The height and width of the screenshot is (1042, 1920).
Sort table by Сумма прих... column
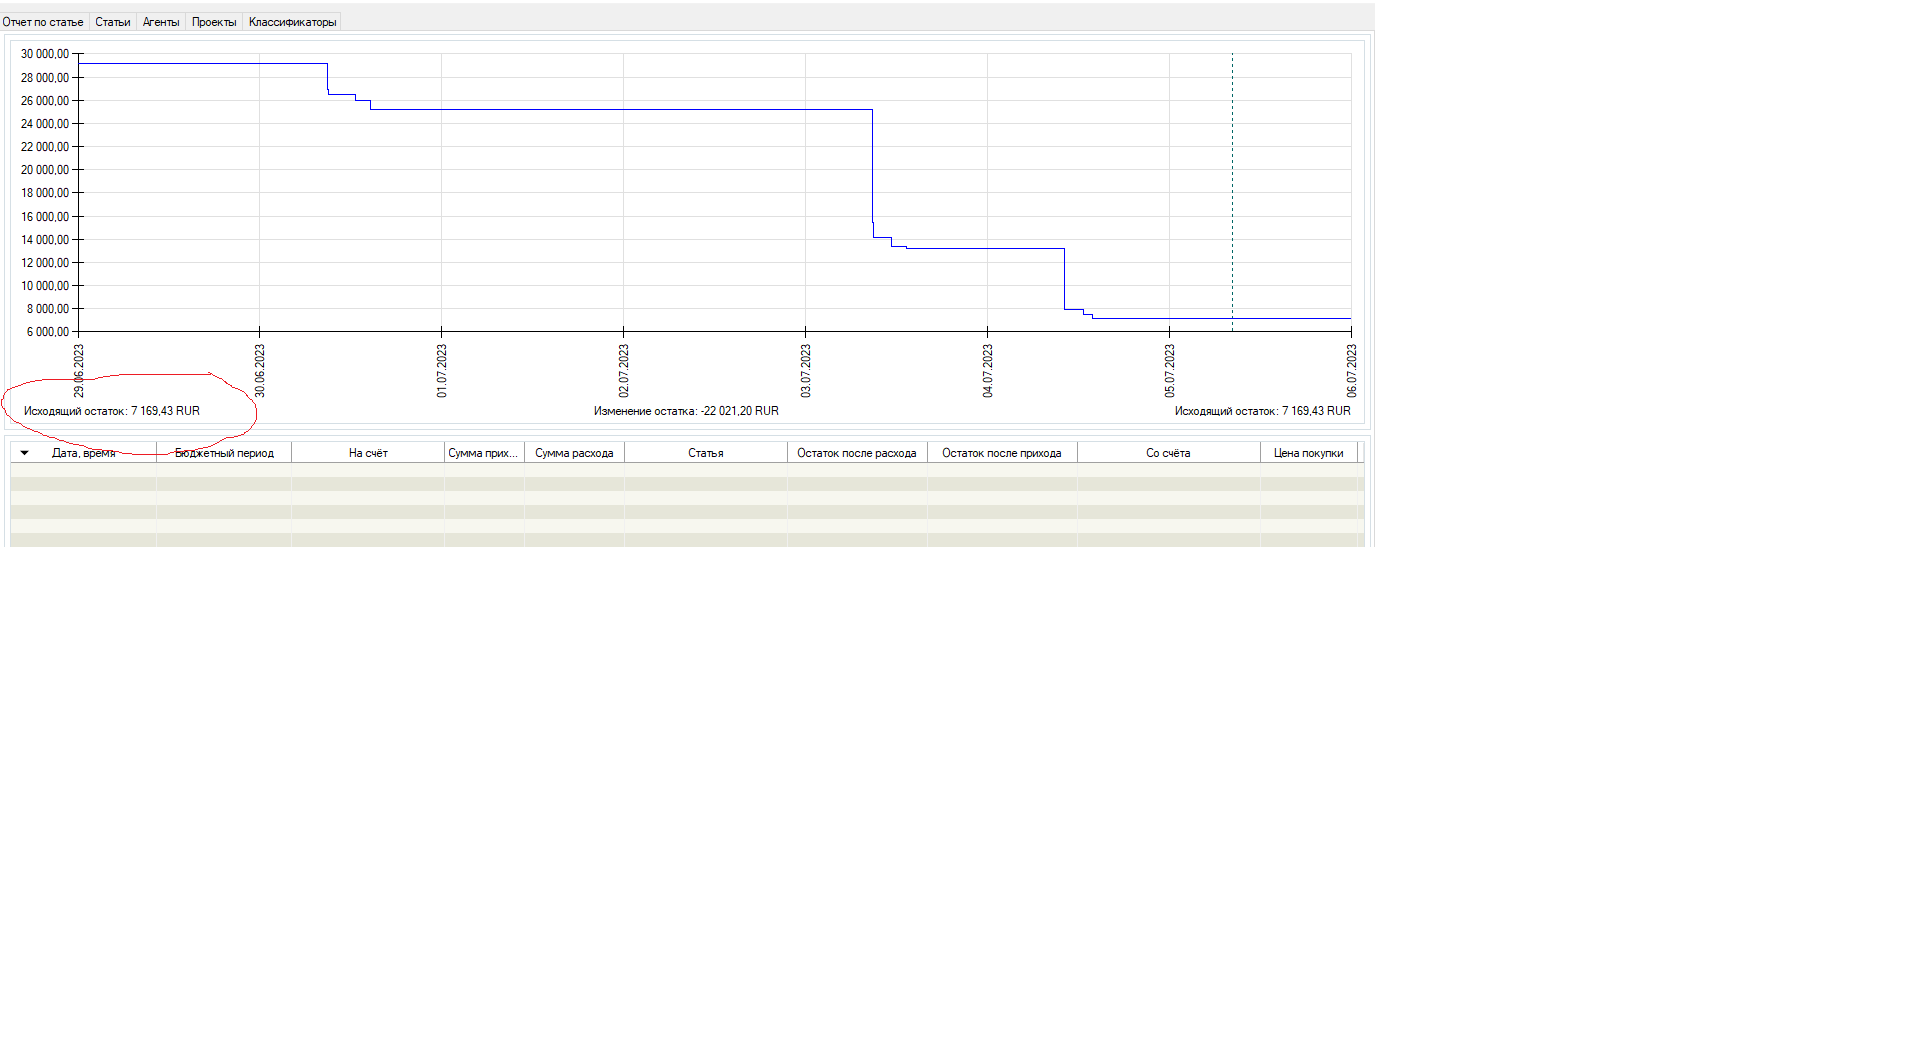tap(483, 453)
